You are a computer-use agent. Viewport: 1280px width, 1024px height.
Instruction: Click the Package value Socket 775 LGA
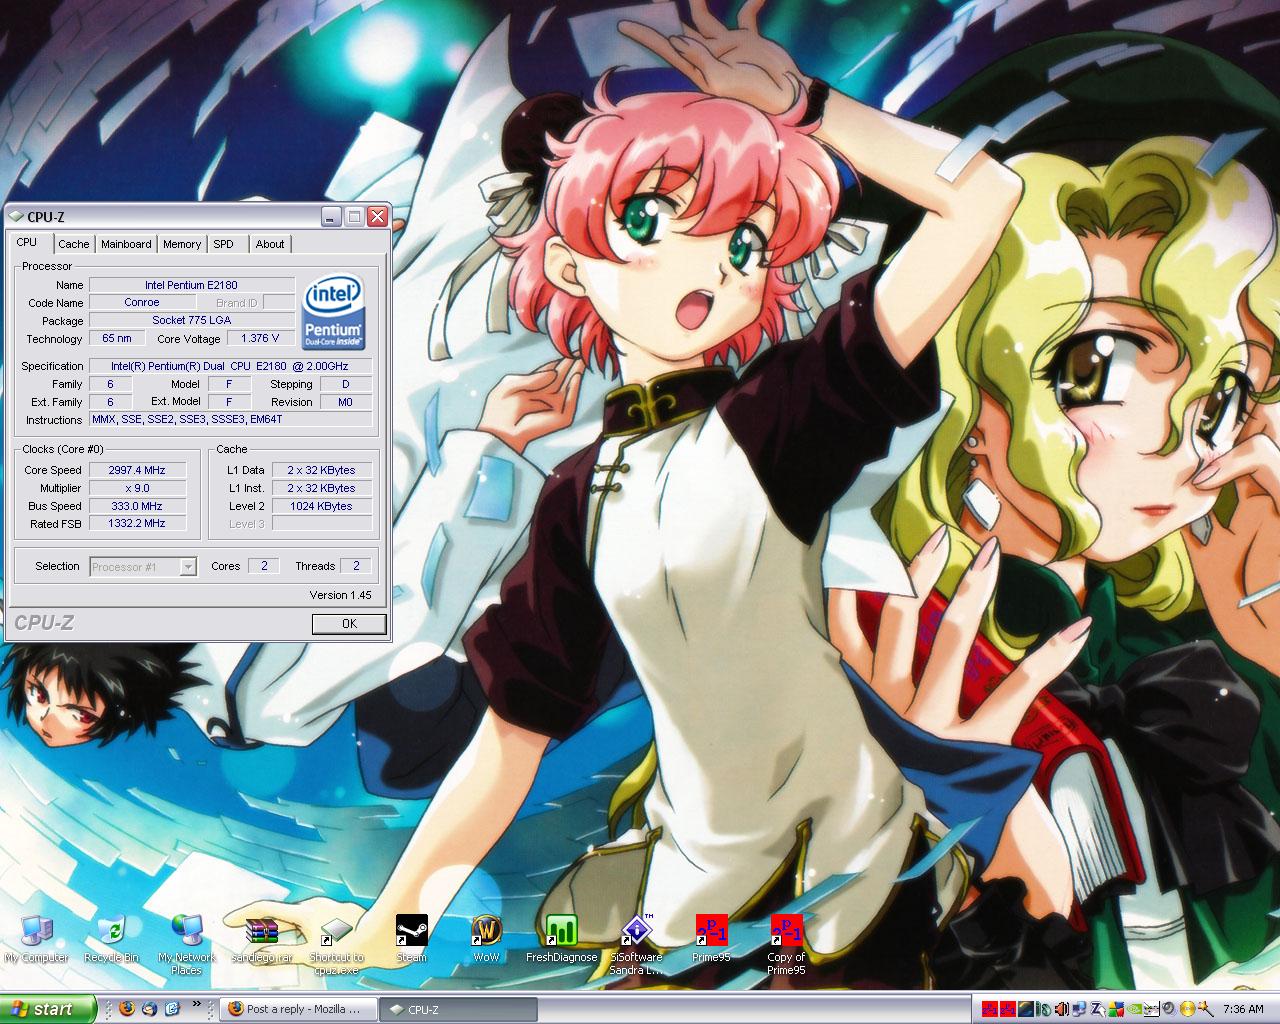click(x=191, y=320)
